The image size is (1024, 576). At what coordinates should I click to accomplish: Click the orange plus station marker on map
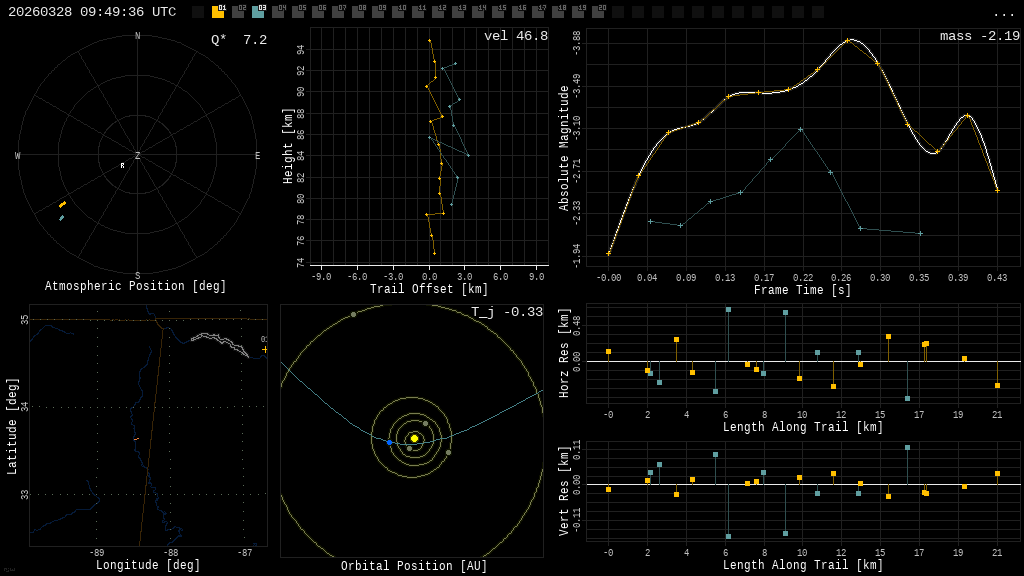(264, 349)
